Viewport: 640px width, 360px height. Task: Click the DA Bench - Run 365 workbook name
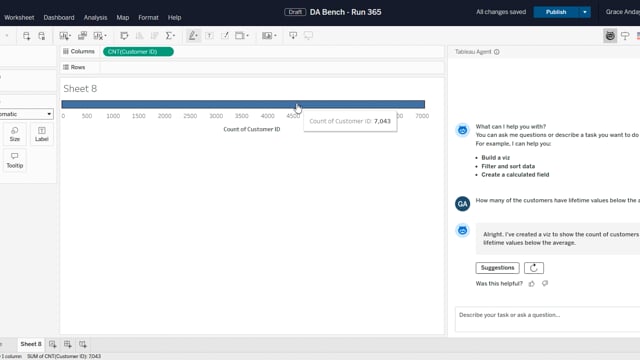pos(345,12)
